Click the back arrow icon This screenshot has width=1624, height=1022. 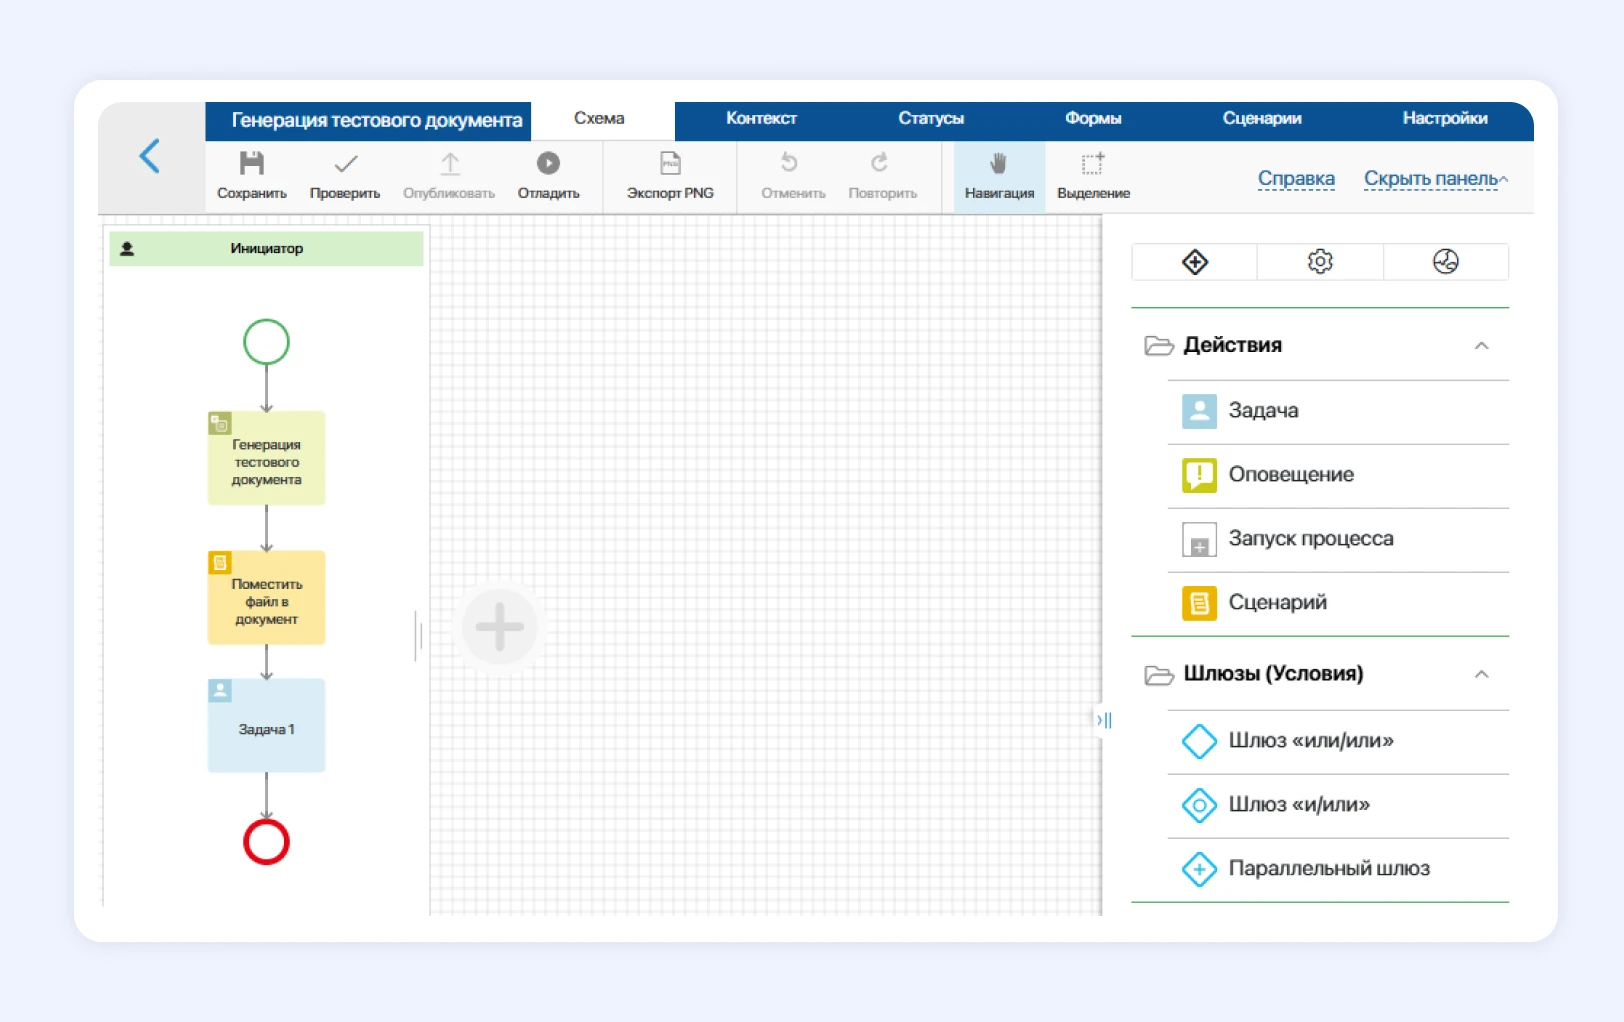point(150,156)
